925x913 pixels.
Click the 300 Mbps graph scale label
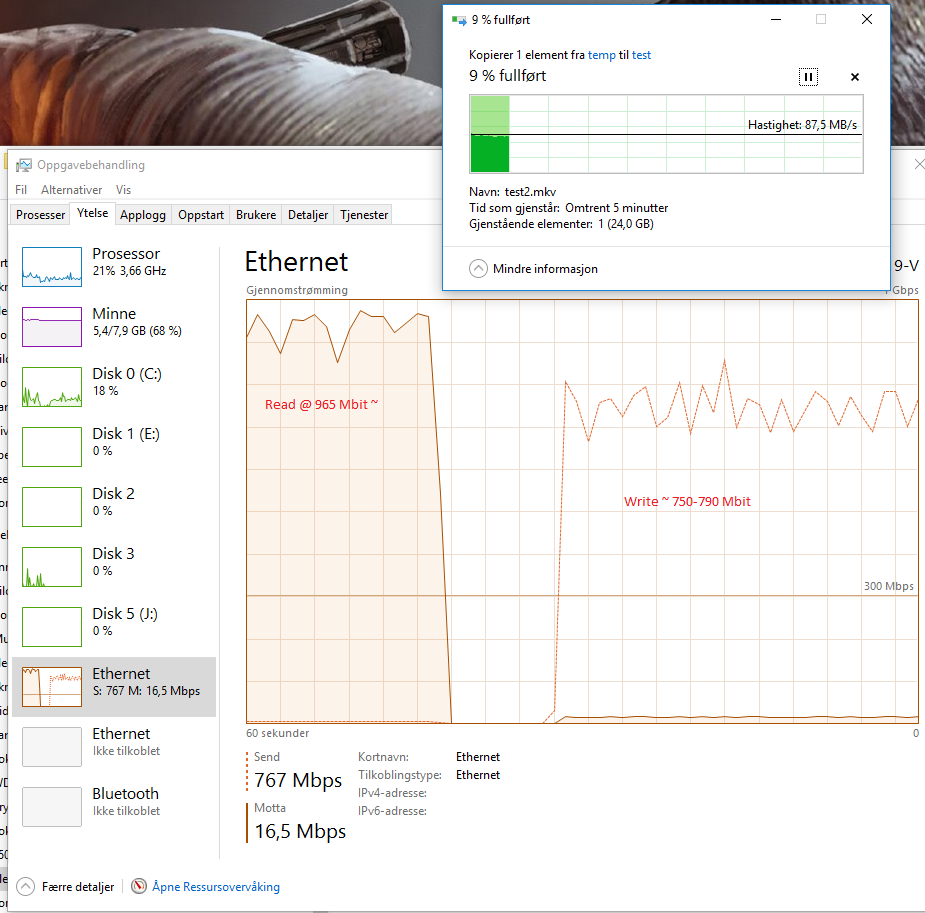click(888, 586)
